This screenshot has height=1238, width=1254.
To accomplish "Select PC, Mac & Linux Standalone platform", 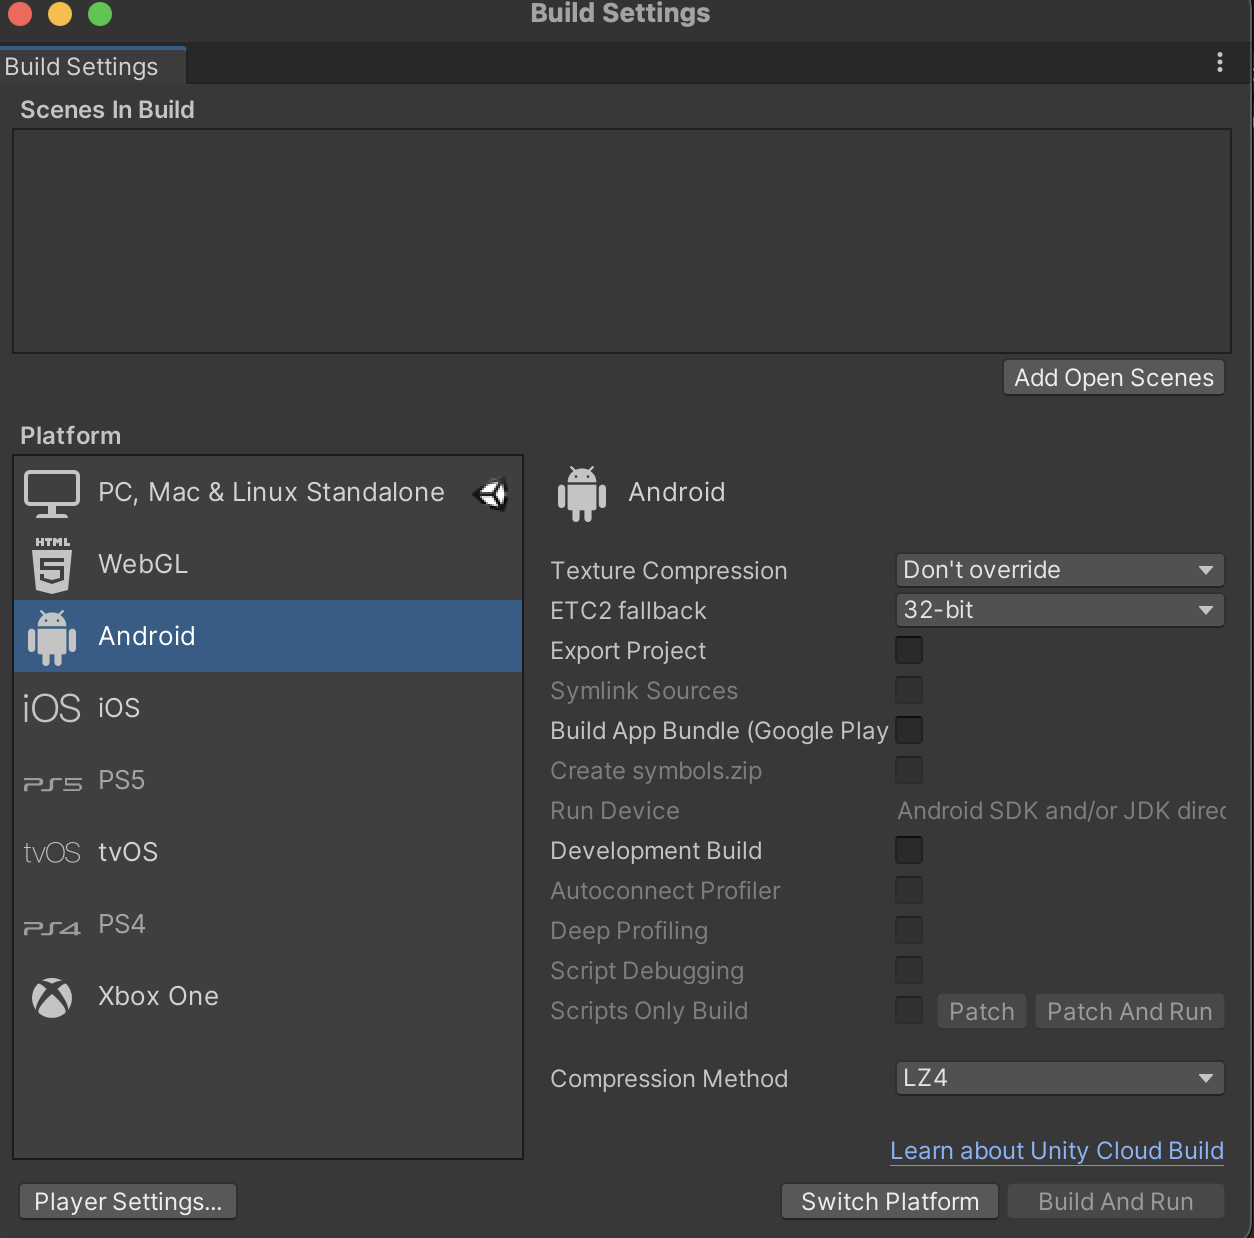I will coord(268,493).
